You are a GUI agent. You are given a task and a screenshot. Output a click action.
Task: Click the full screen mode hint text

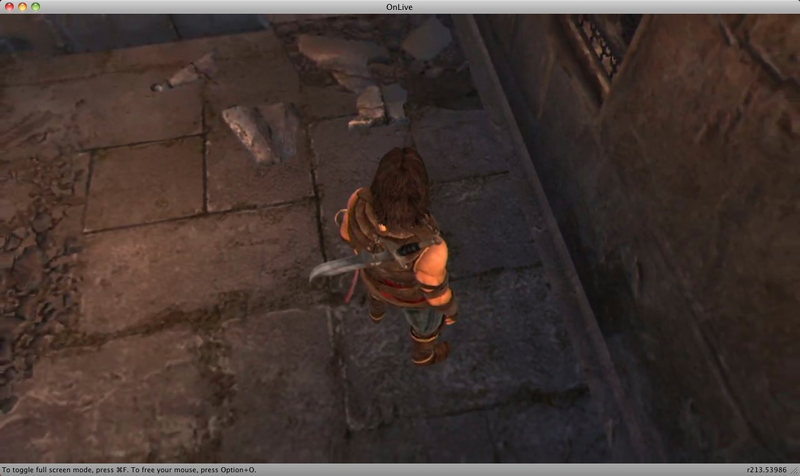[x=129, y=470]
